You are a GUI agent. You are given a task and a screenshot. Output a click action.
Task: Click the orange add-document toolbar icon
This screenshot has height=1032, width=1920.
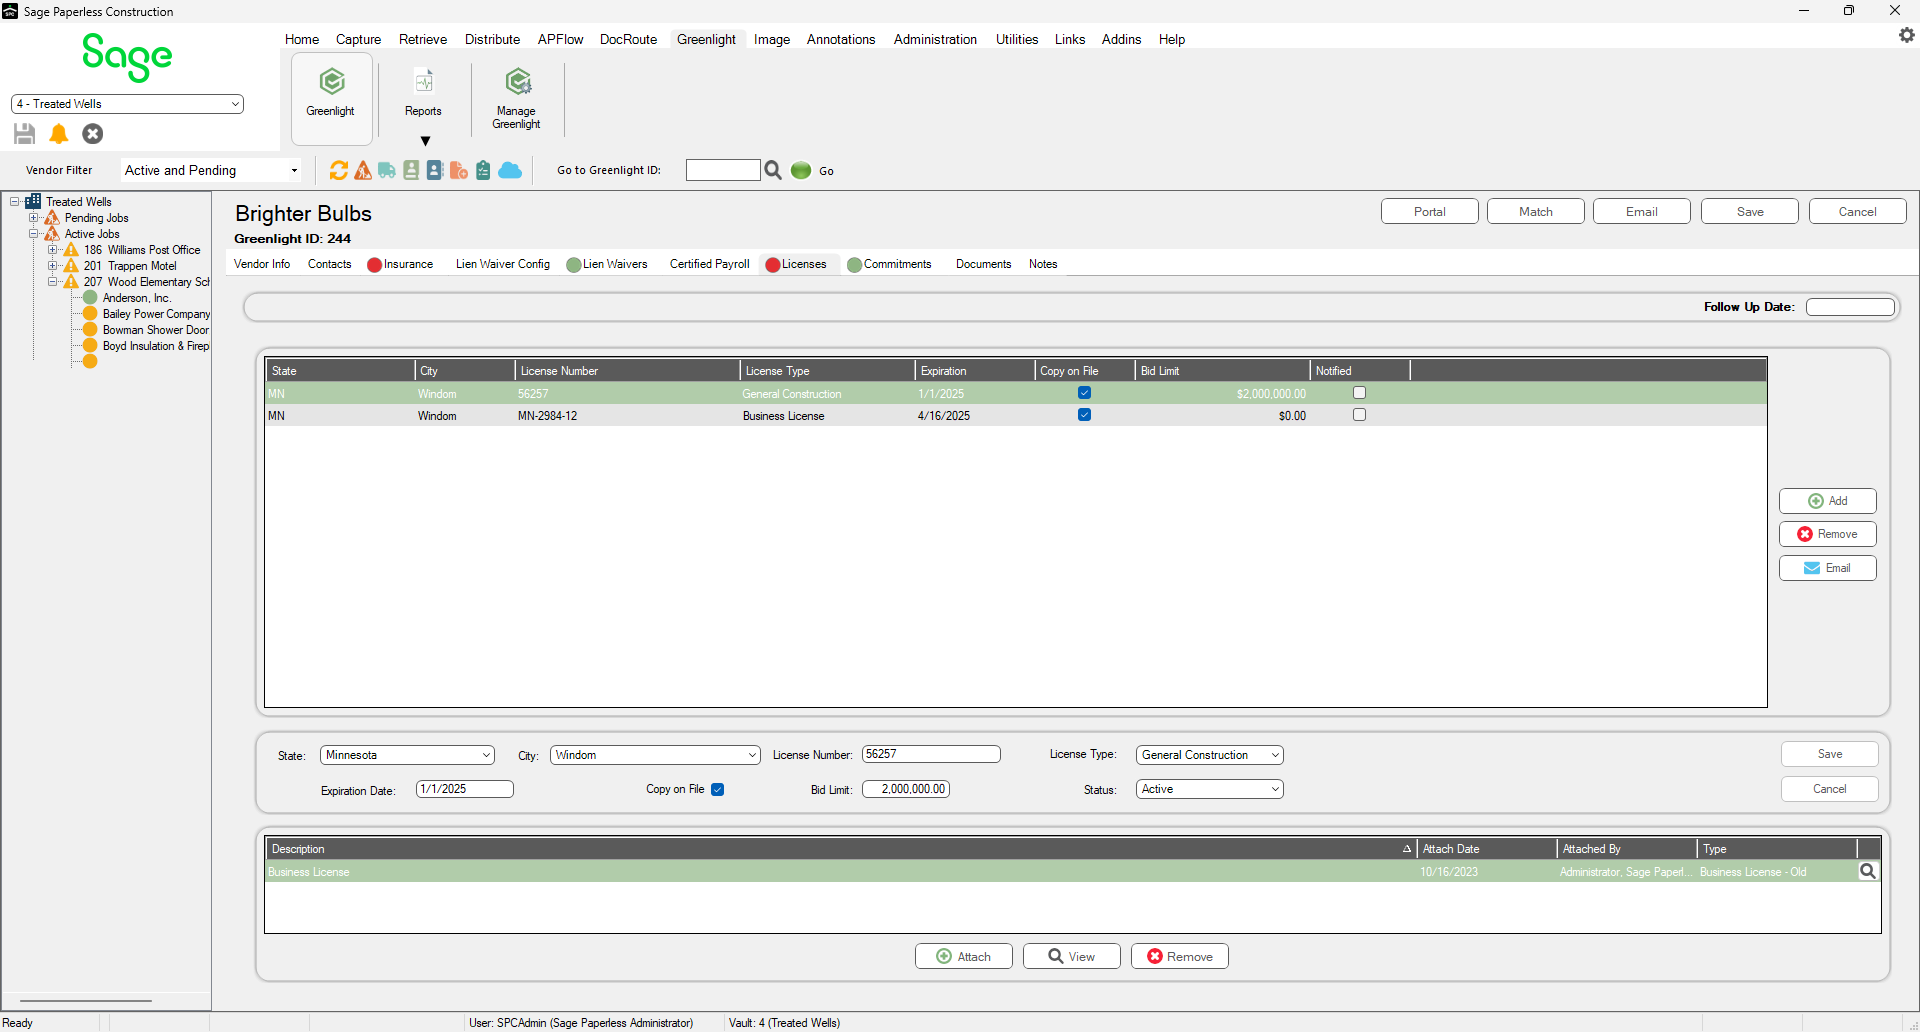(x=459, y=170)
